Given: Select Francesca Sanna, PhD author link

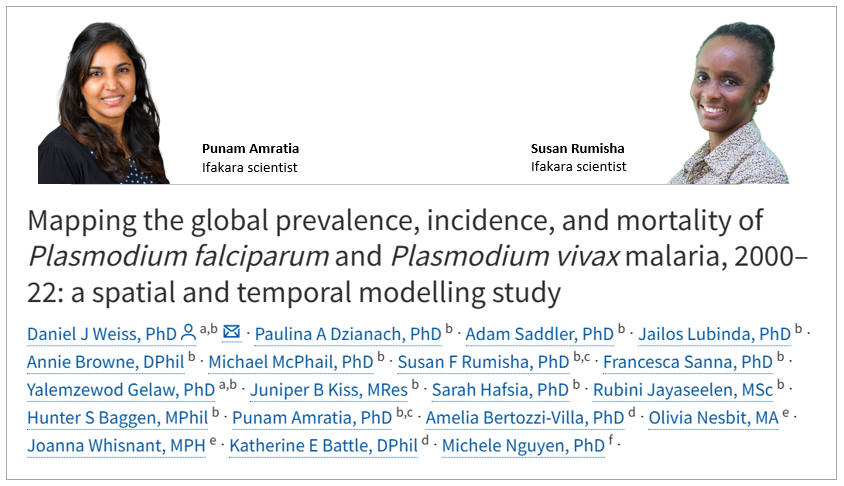Looking at the screenshot, I should [686, 362].
